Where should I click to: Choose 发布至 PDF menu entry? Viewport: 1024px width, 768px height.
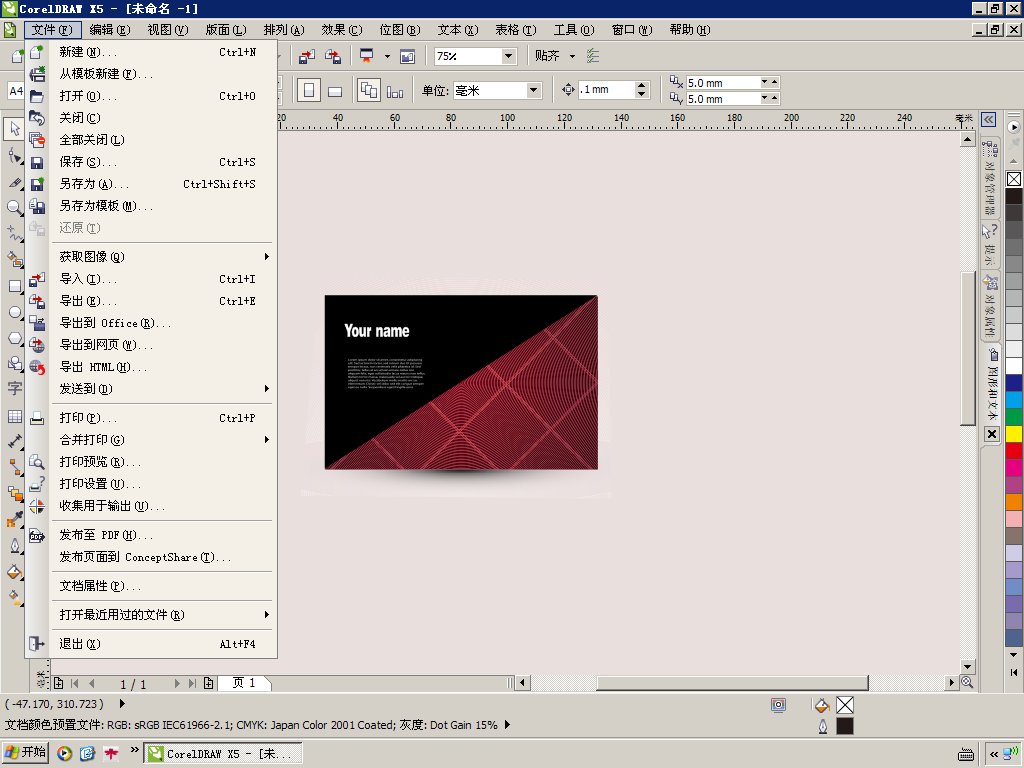click(x=151, y=535)
